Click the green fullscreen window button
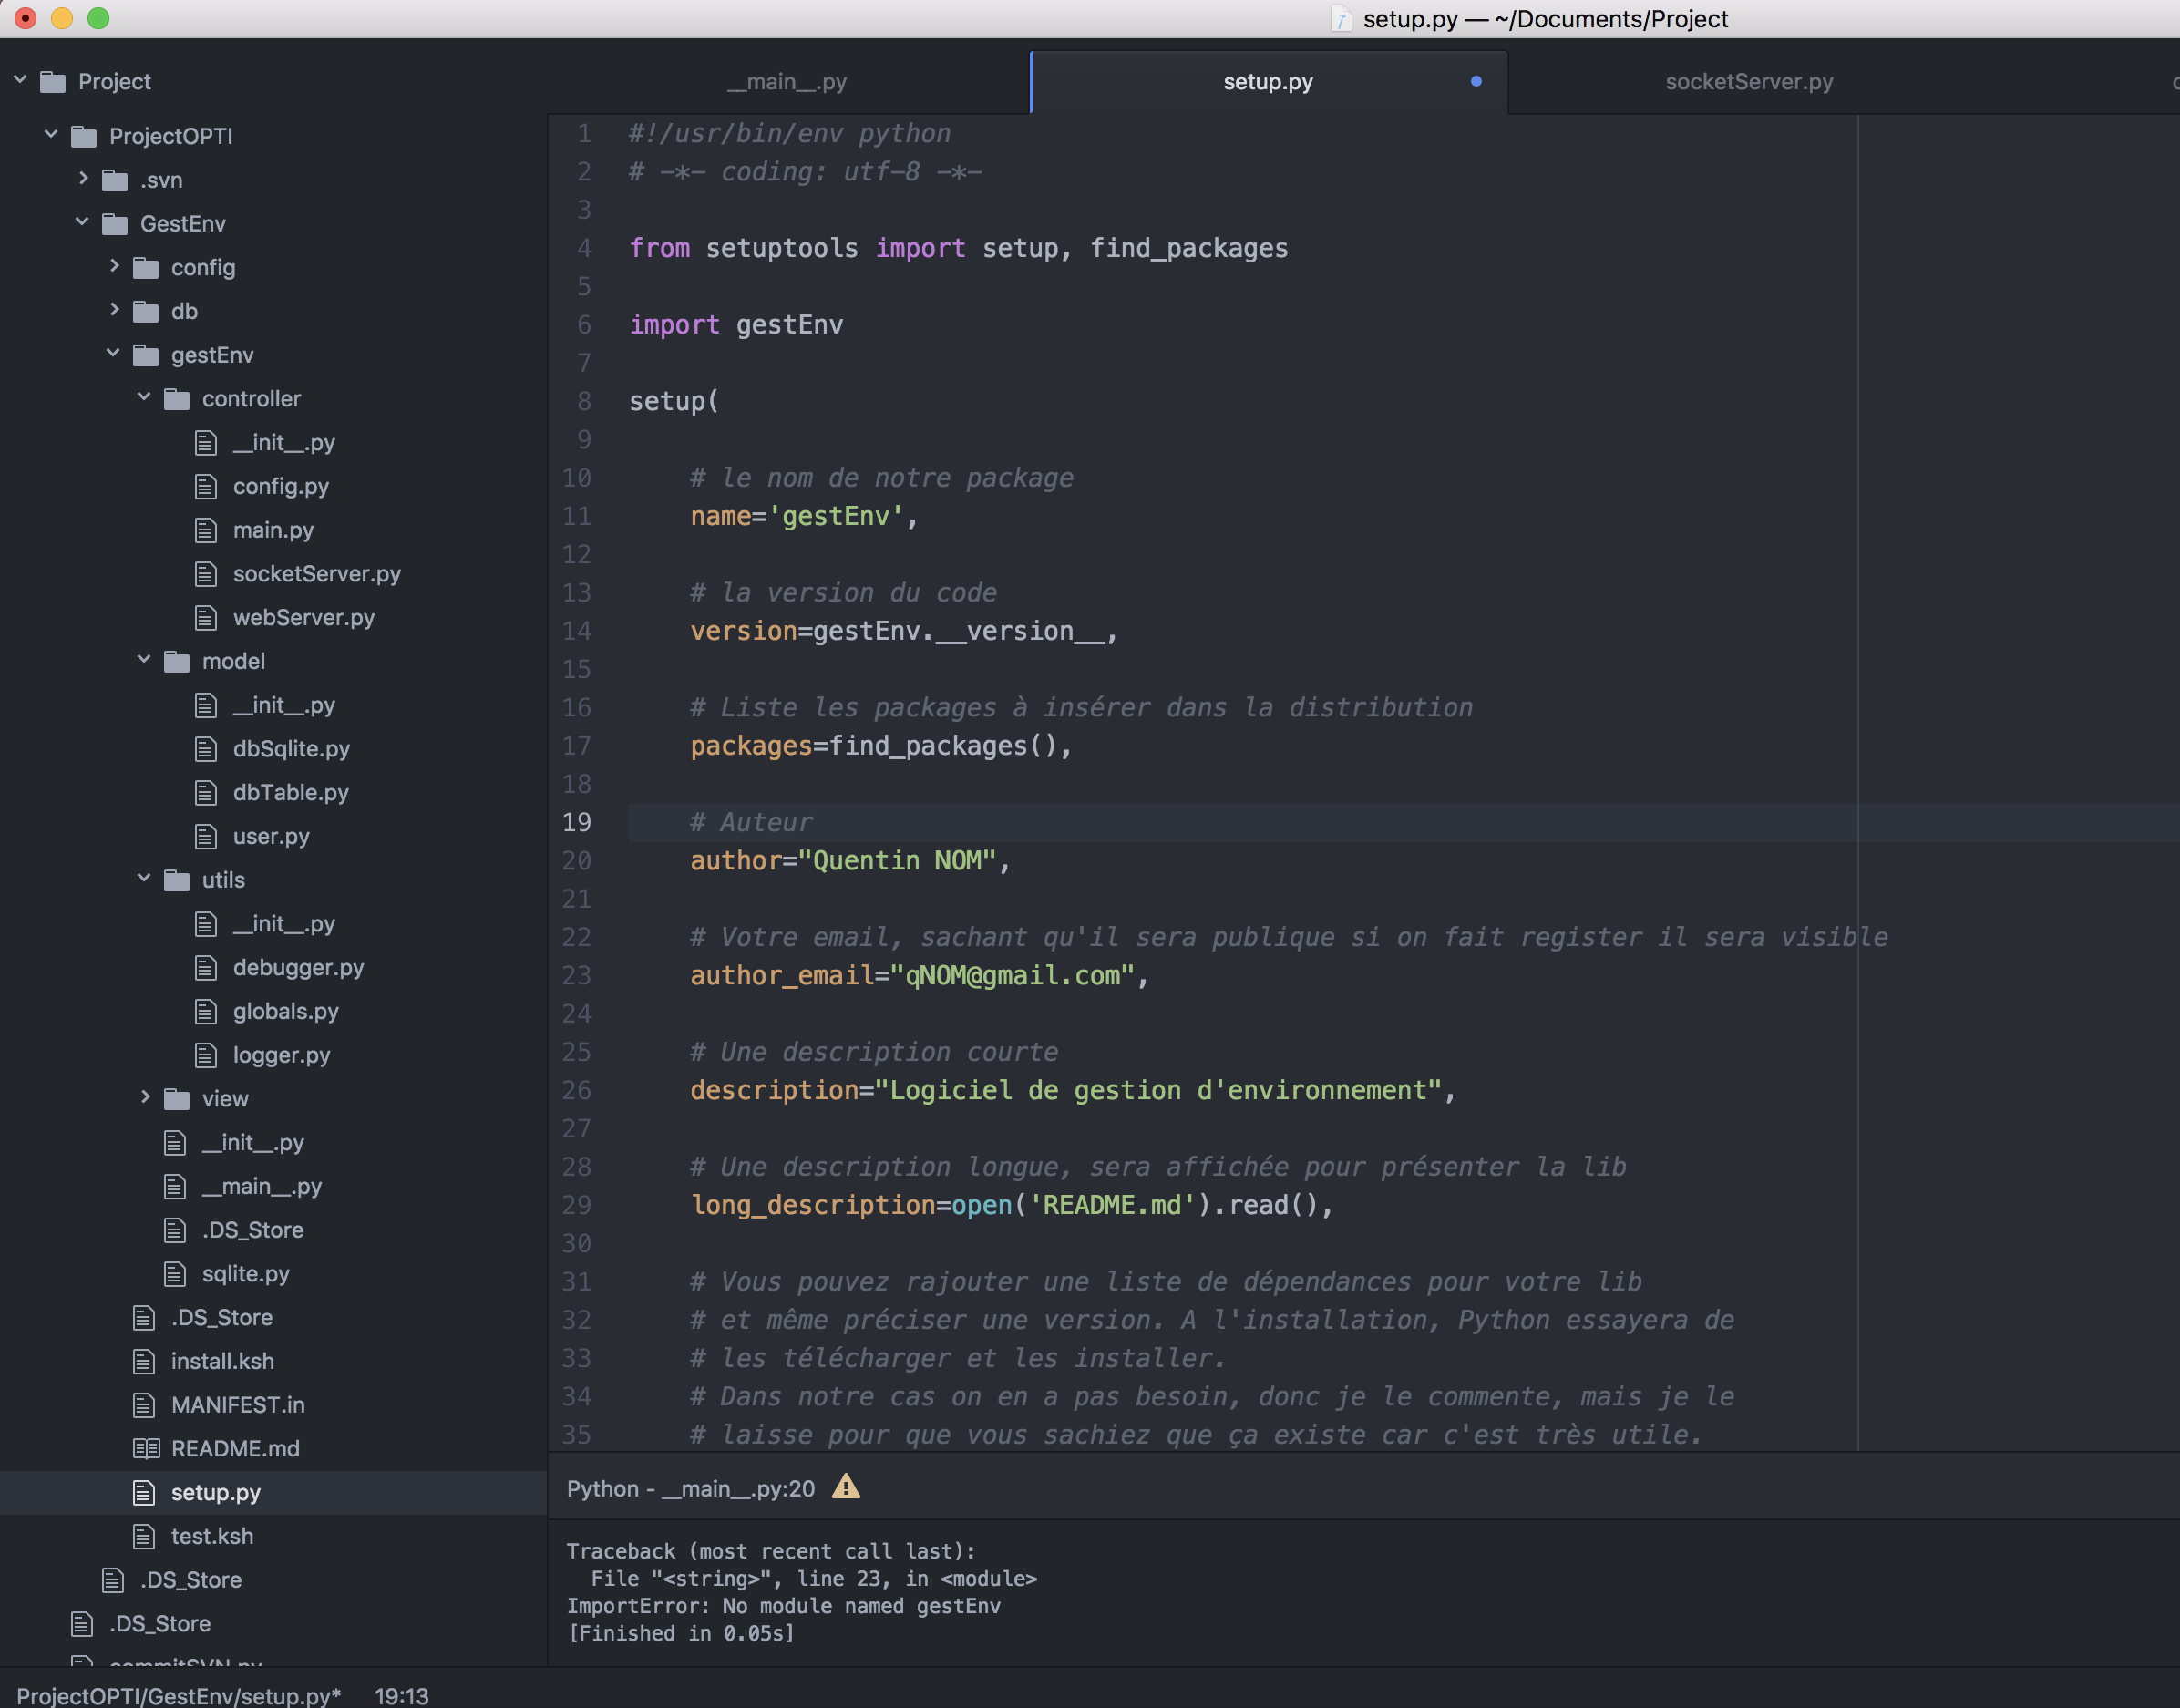2180x1708 pixels. (x=98, y=18)
